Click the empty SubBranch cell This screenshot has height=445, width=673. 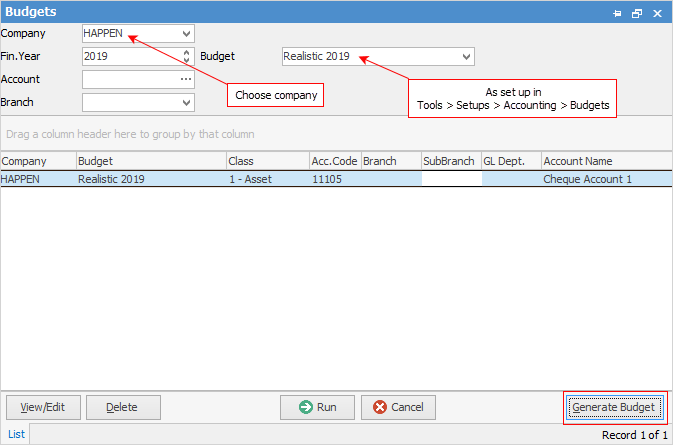tap(452, 179)
